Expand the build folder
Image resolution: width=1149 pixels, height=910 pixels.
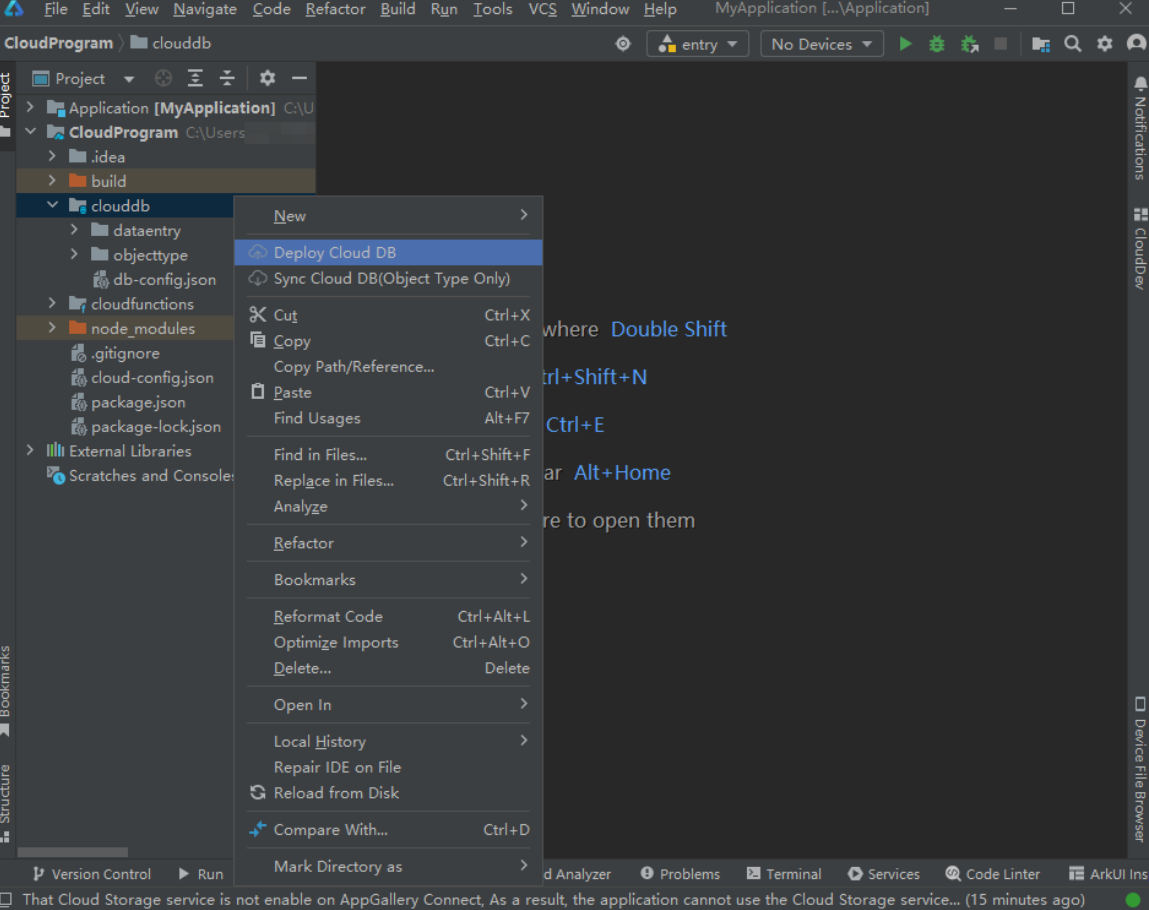click(x=52, y=181)
